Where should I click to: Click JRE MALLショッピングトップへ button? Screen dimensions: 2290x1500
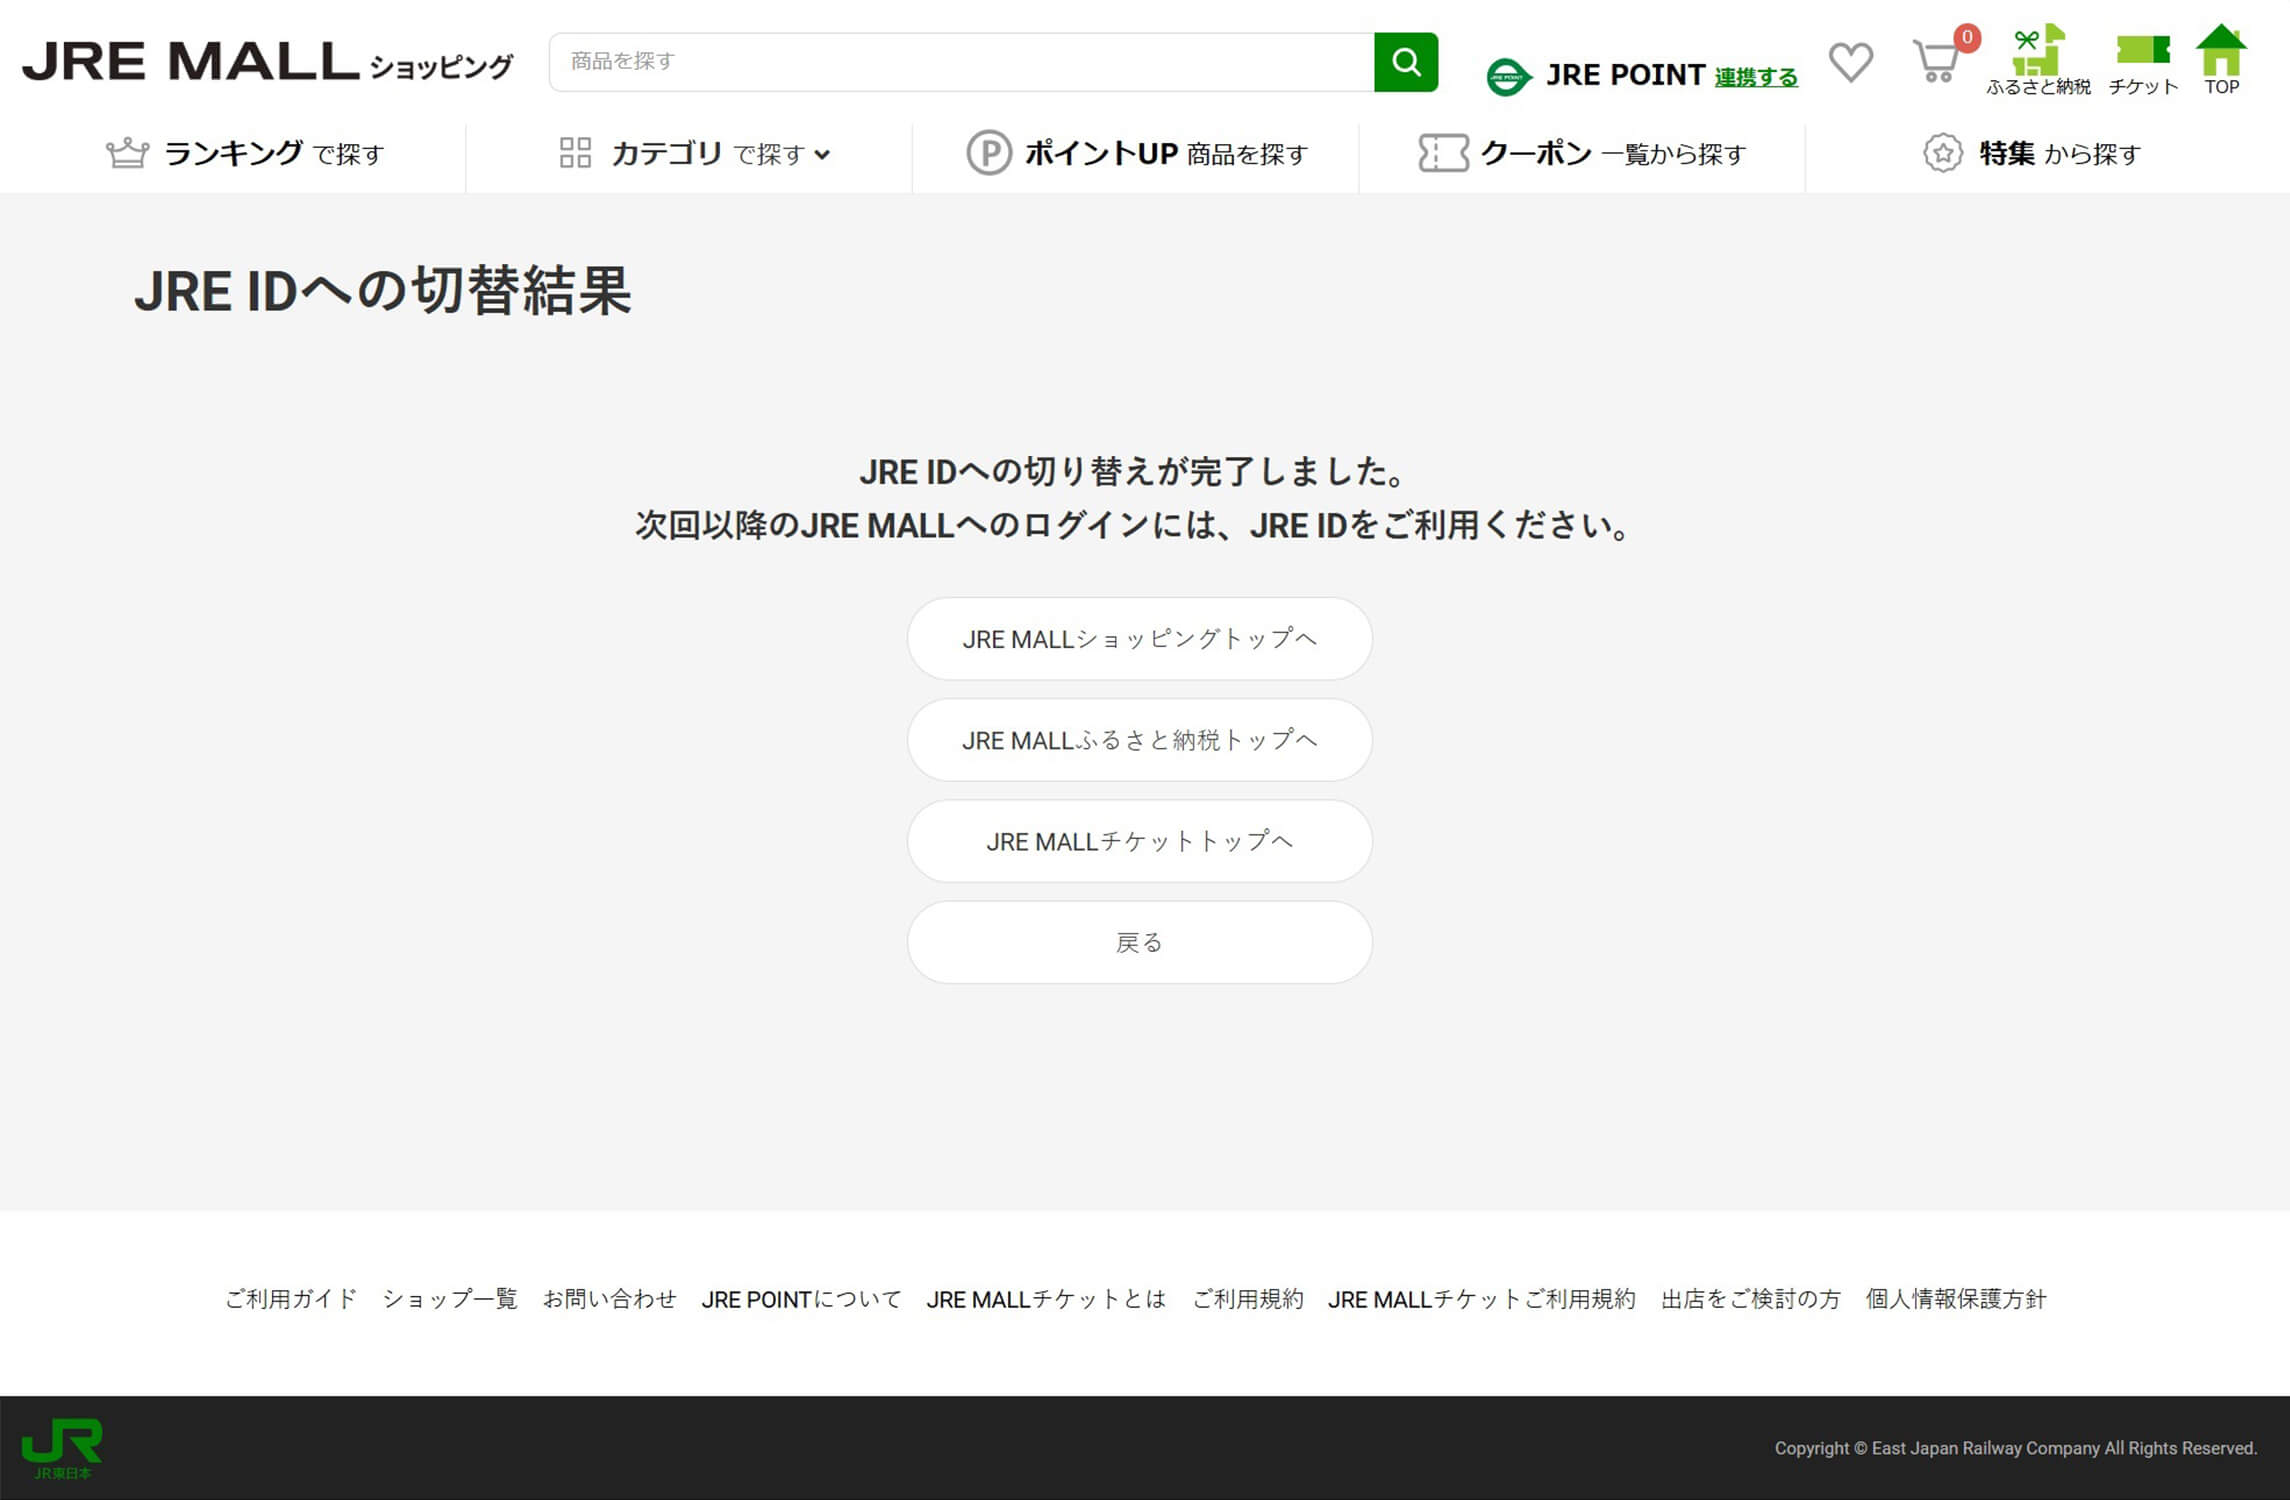click(1139, 639)
